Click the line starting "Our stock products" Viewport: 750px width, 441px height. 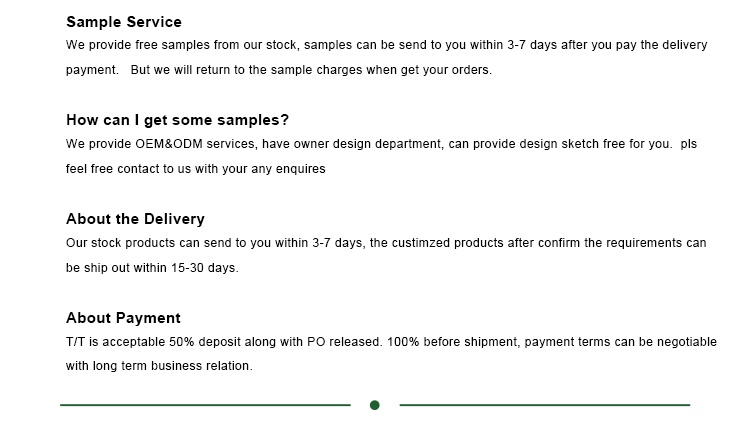[x=386, y=243]
